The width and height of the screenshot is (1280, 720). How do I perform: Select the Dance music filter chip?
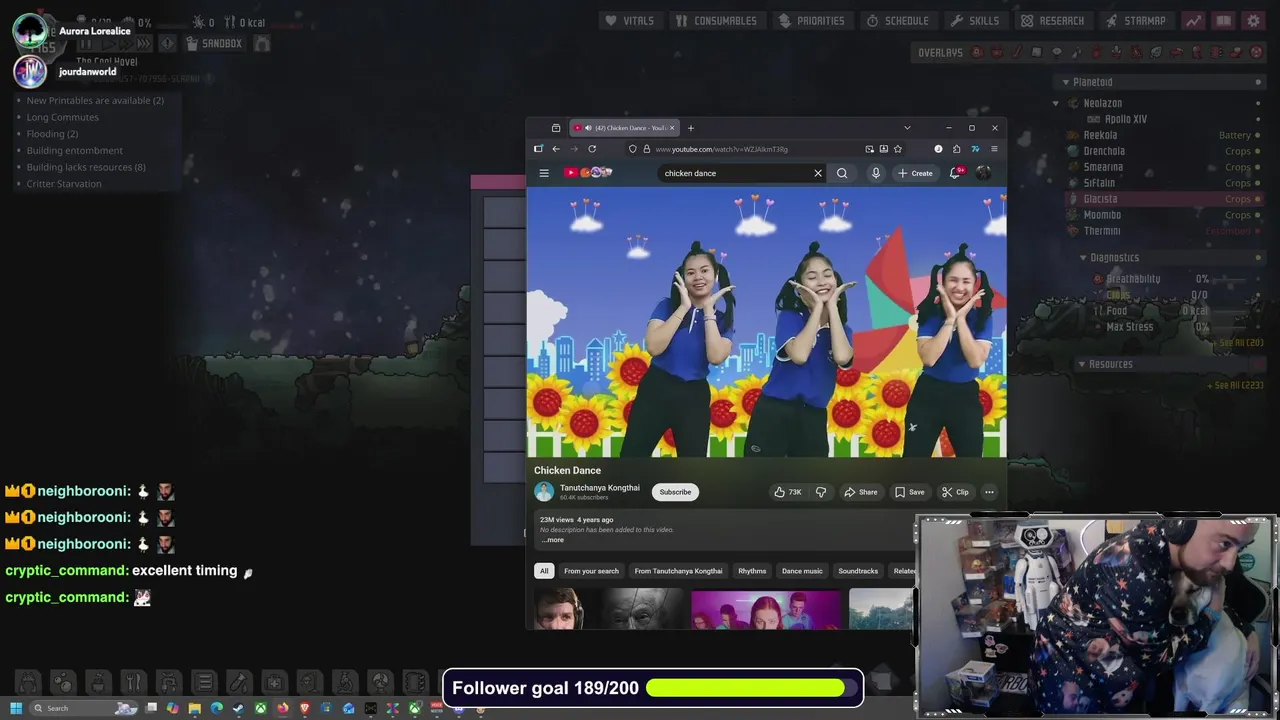tap(802, 571)
